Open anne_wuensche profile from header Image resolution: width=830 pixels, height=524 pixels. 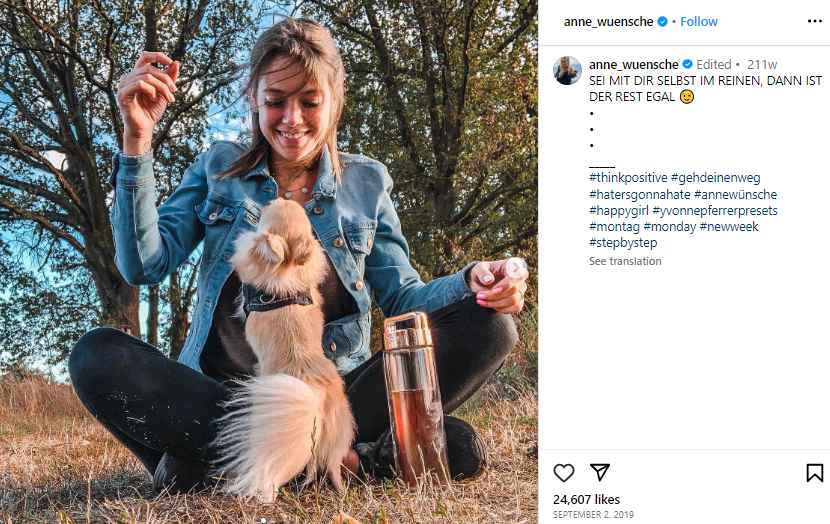(x=608, y=22)
